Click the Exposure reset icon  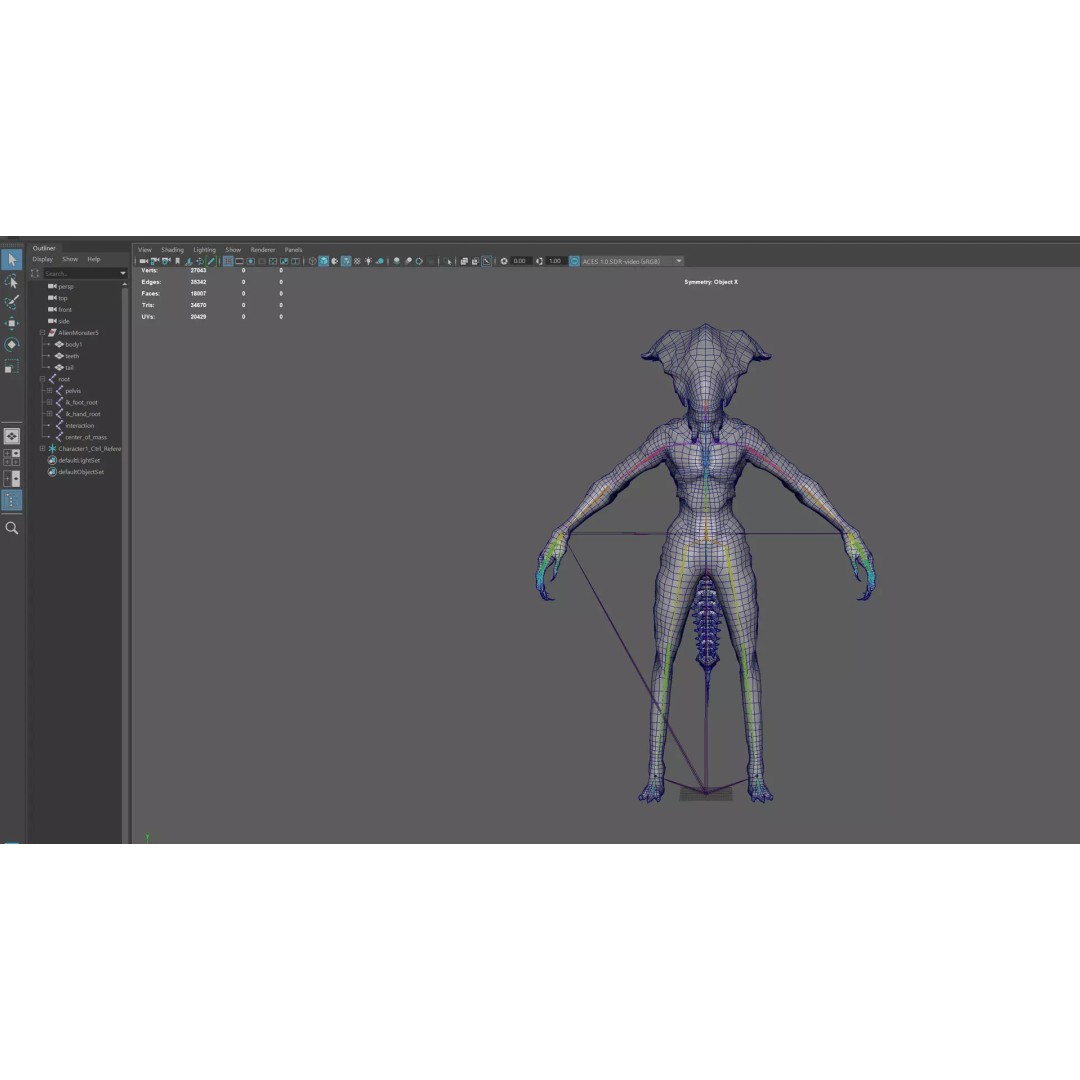point(503,261)
